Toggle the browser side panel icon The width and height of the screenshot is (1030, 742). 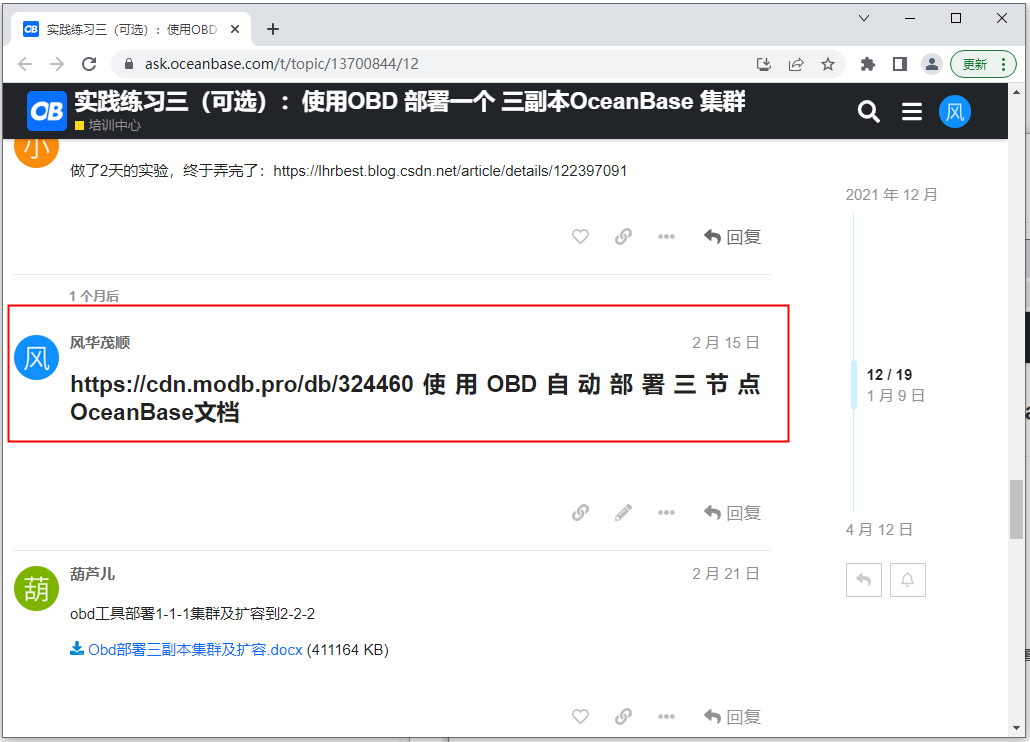click(x=899, y=64)
